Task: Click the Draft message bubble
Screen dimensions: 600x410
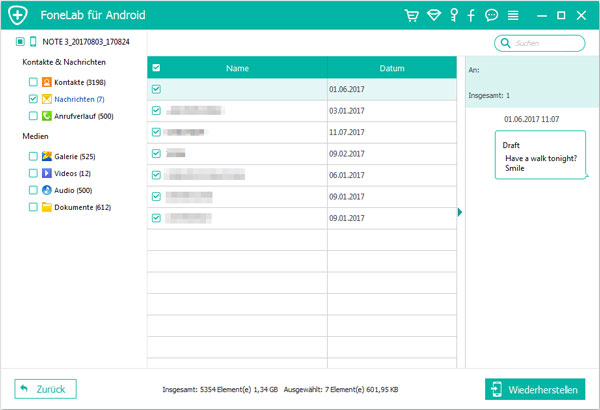Action: pyautogui.click(x=540, y=155)
